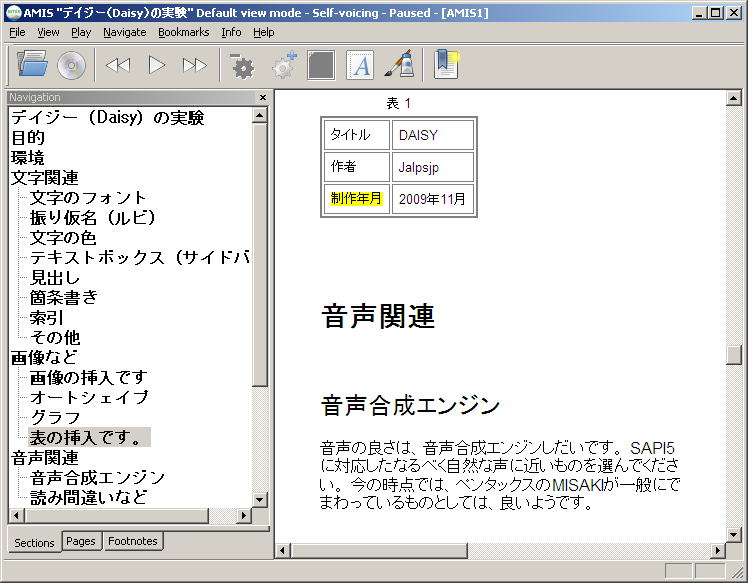Switch to the Footnotes tab
The image size is (748, 583).
point(133,541)
